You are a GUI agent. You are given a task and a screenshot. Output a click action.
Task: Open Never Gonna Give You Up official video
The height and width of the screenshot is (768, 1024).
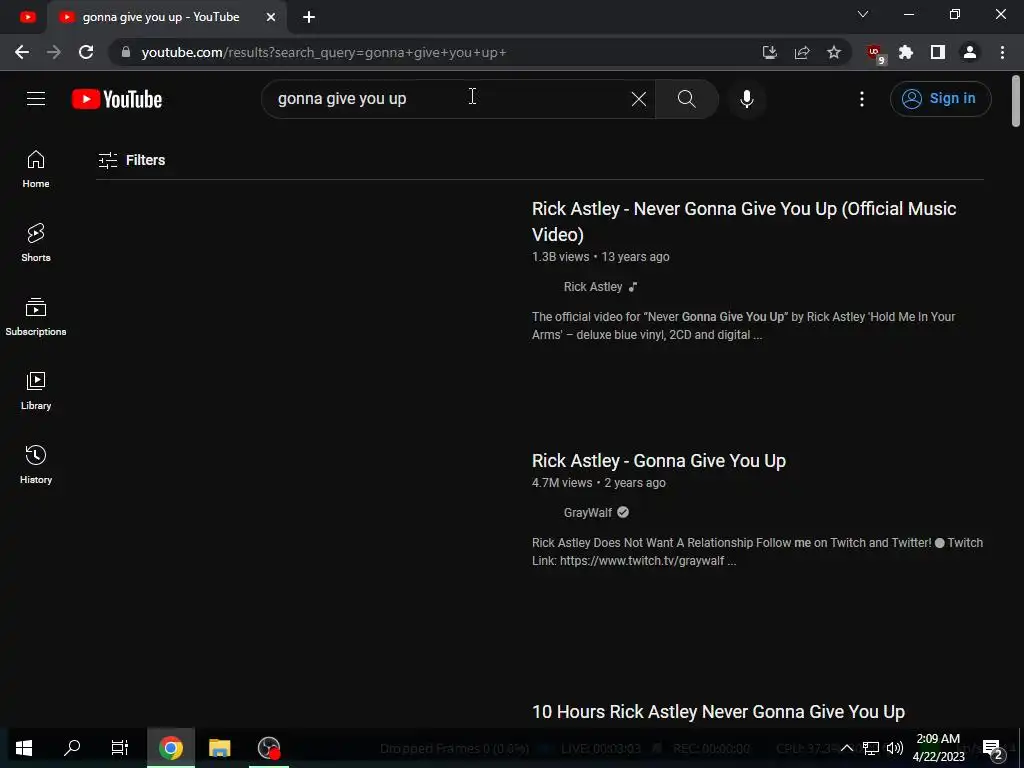coord(744,221)
